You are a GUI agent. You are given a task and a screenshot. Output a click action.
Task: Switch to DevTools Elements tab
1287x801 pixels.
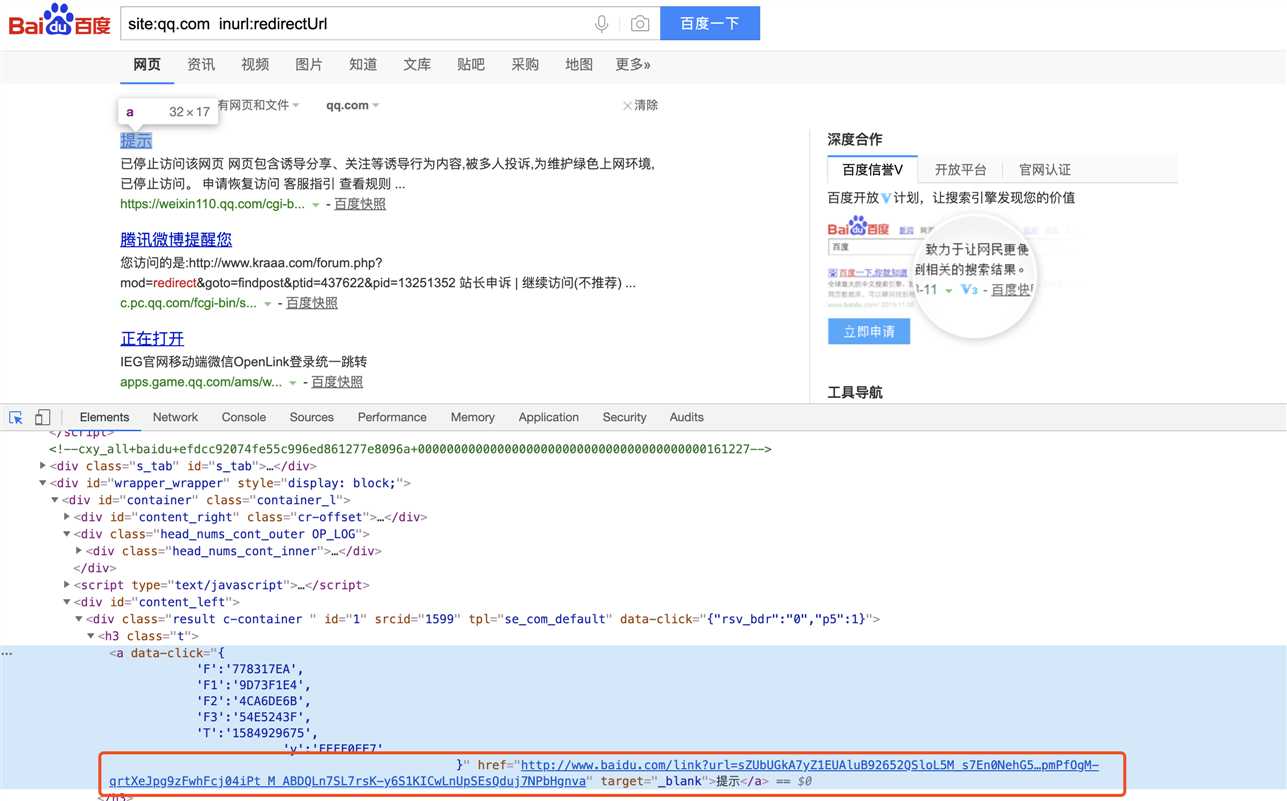(x=104, y=417)
